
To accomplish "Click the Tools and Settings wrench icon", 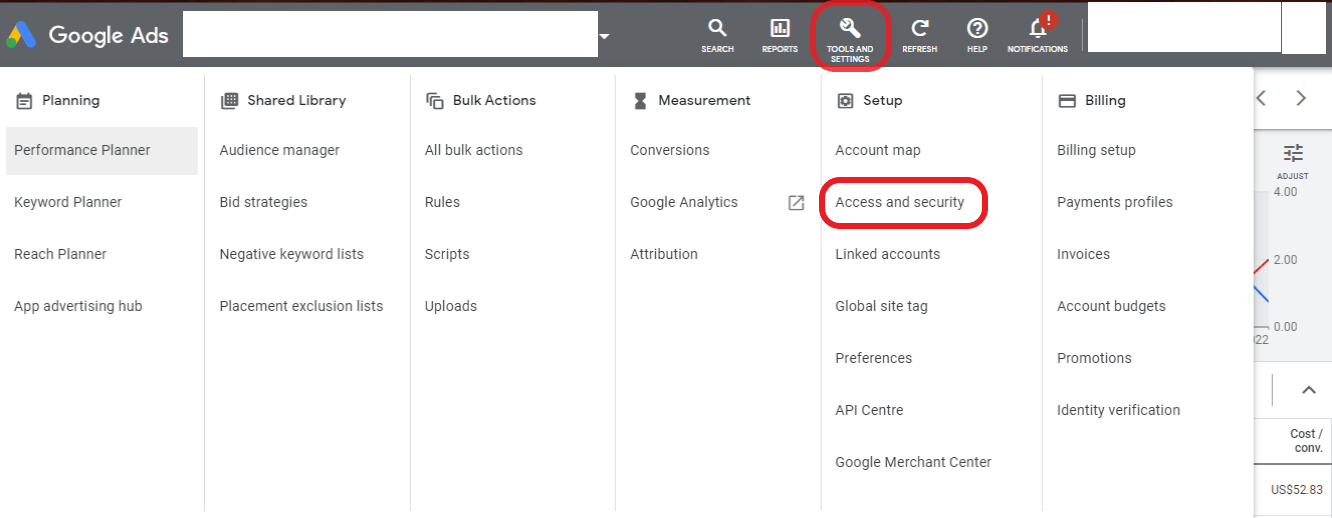I will click(x=850, y=28).
